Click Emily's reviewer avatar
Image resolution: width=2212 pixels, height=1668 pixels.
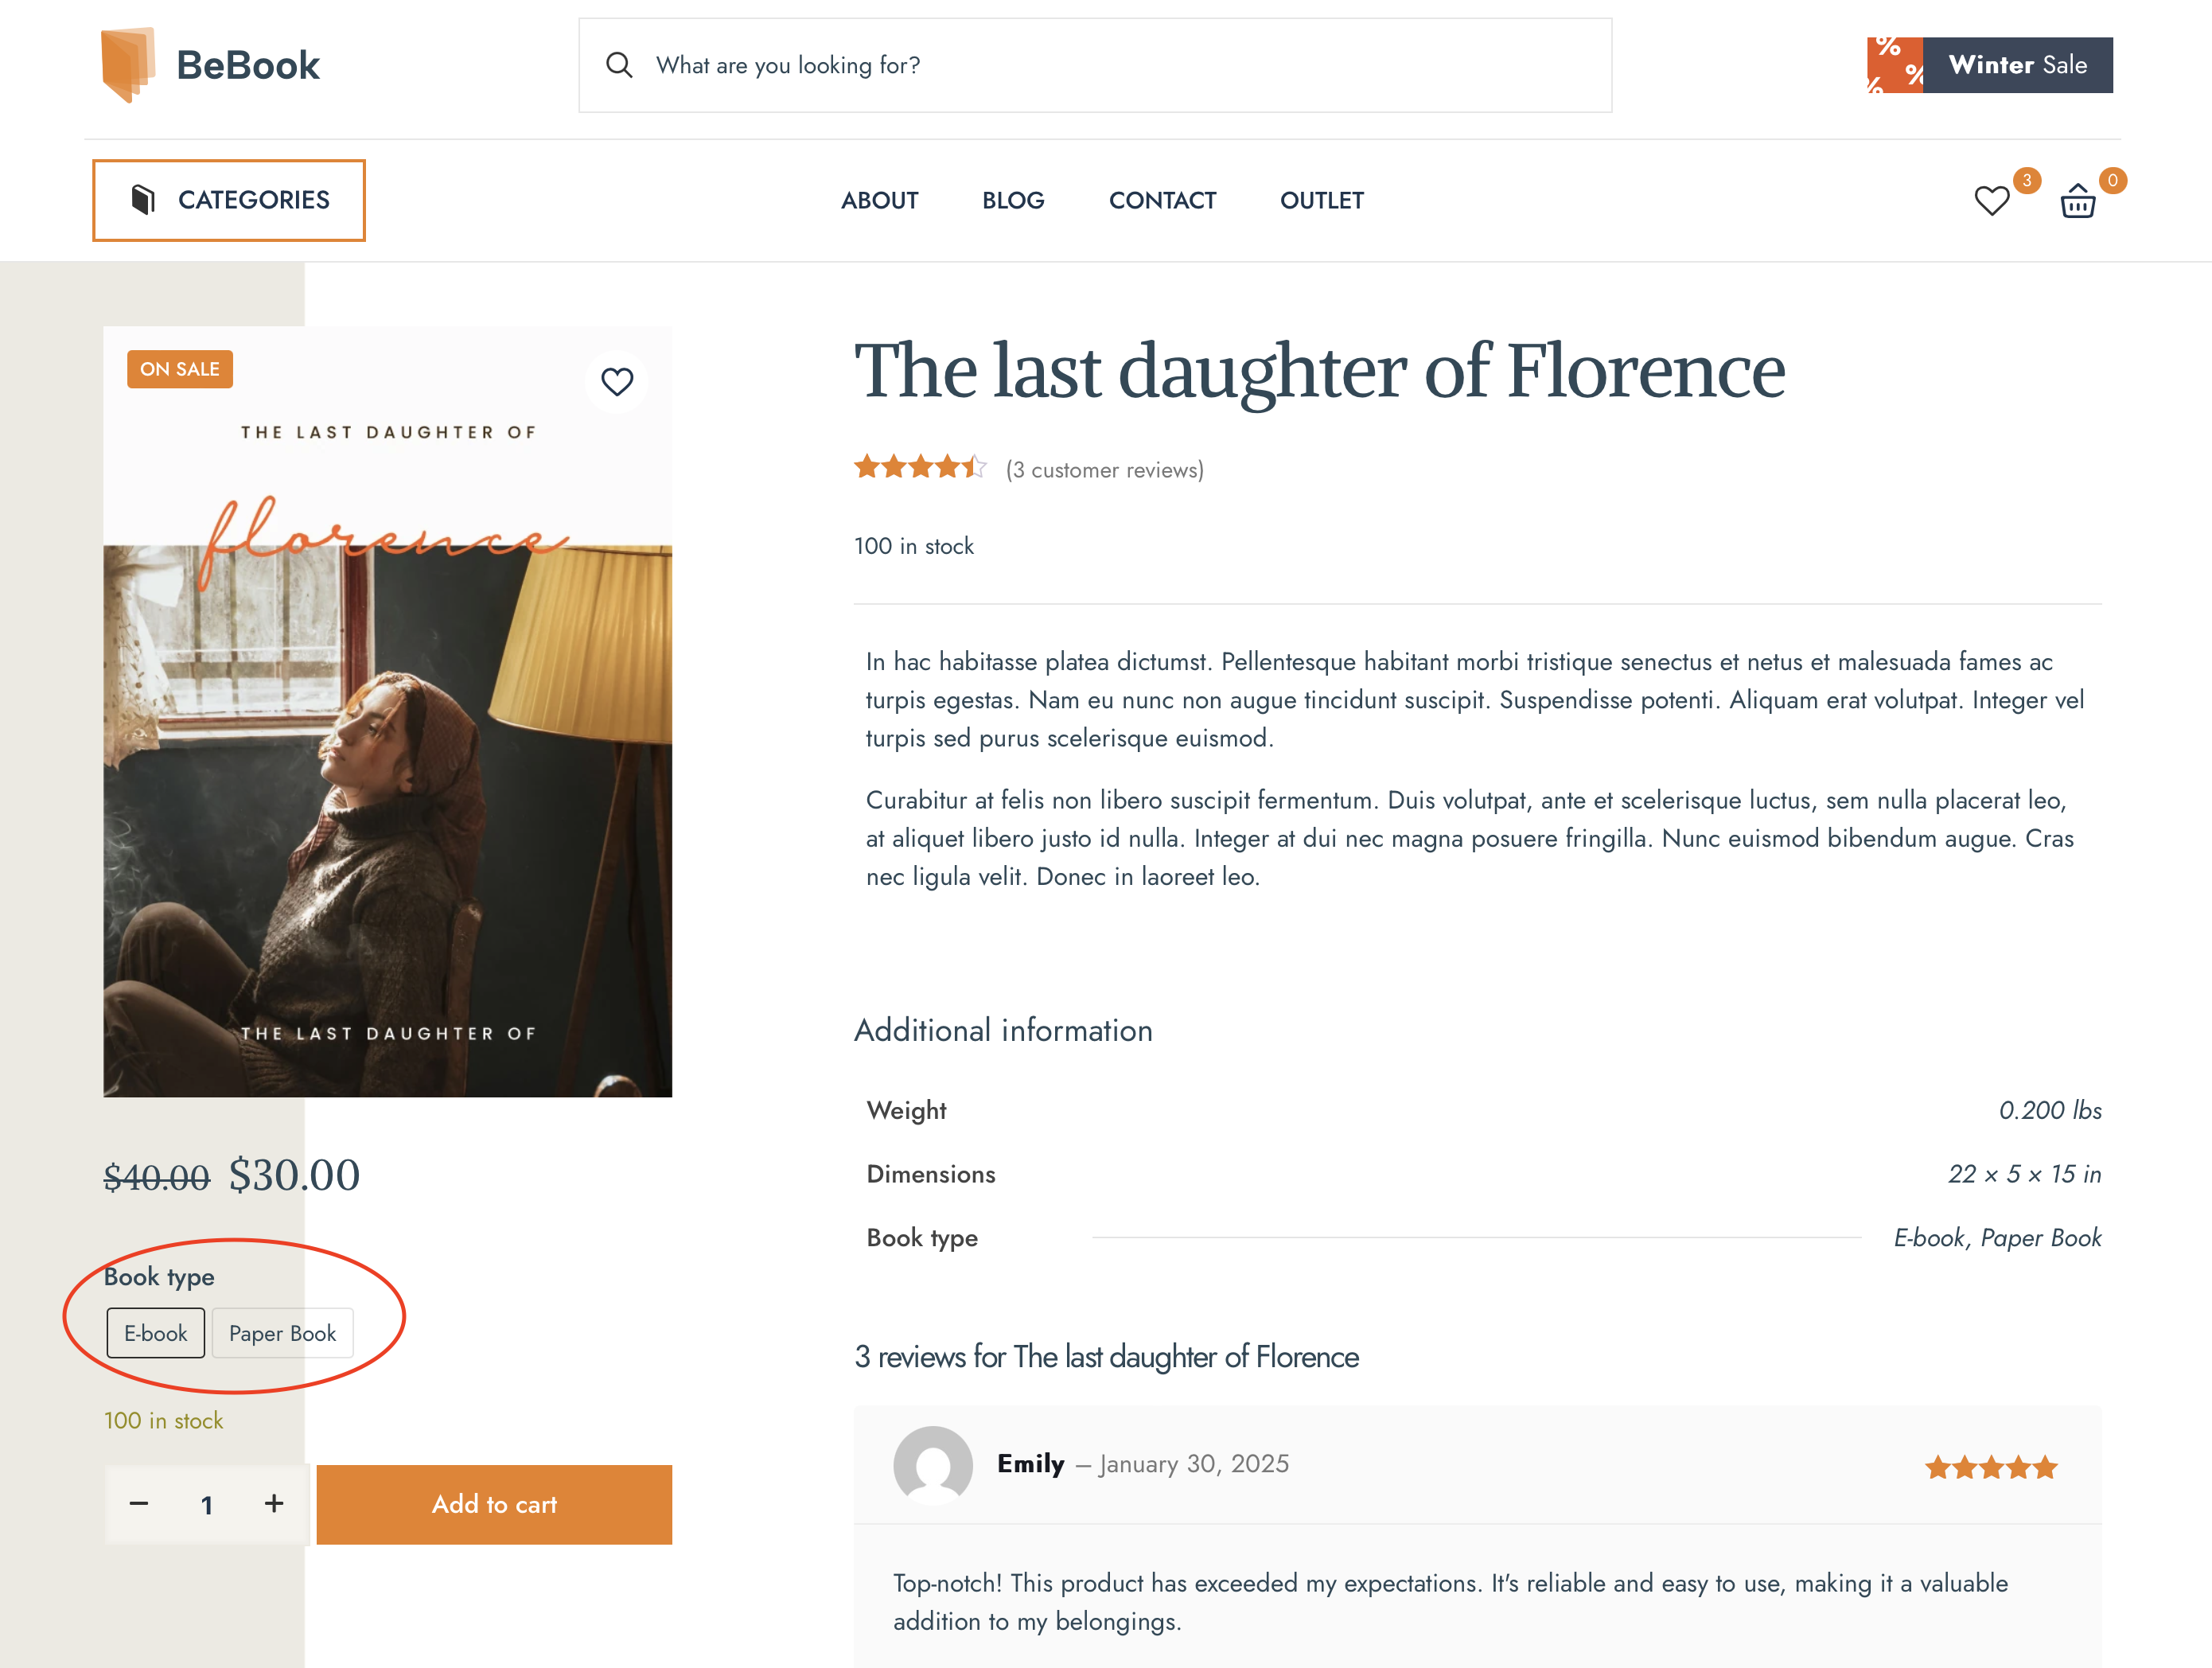(x=932, y=1465)
